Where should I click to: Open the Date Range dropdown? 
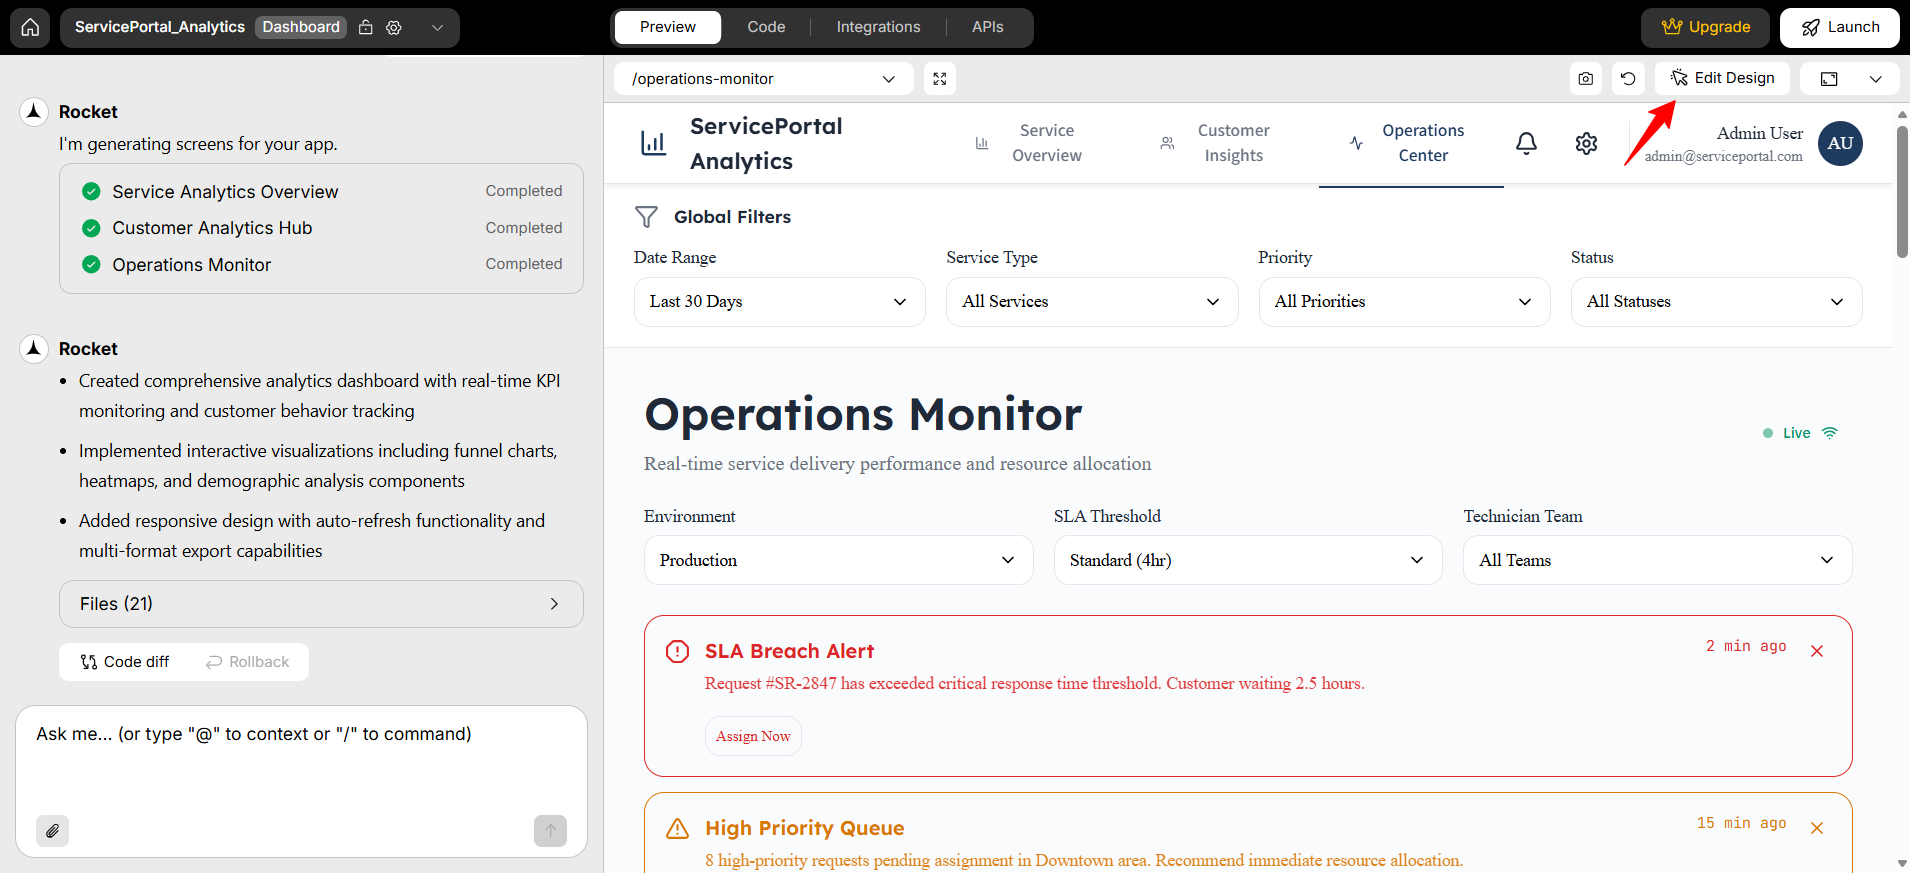[x=780, y=302]
